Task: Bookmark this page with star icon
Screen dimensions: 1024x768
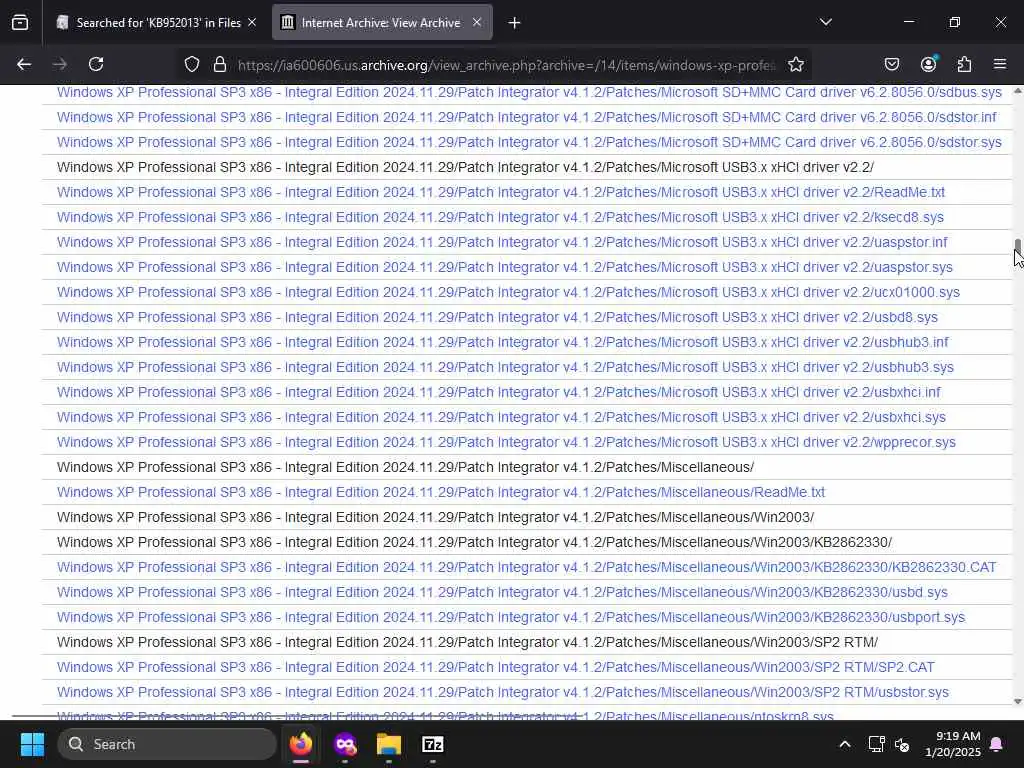Action: pos(795,65)
